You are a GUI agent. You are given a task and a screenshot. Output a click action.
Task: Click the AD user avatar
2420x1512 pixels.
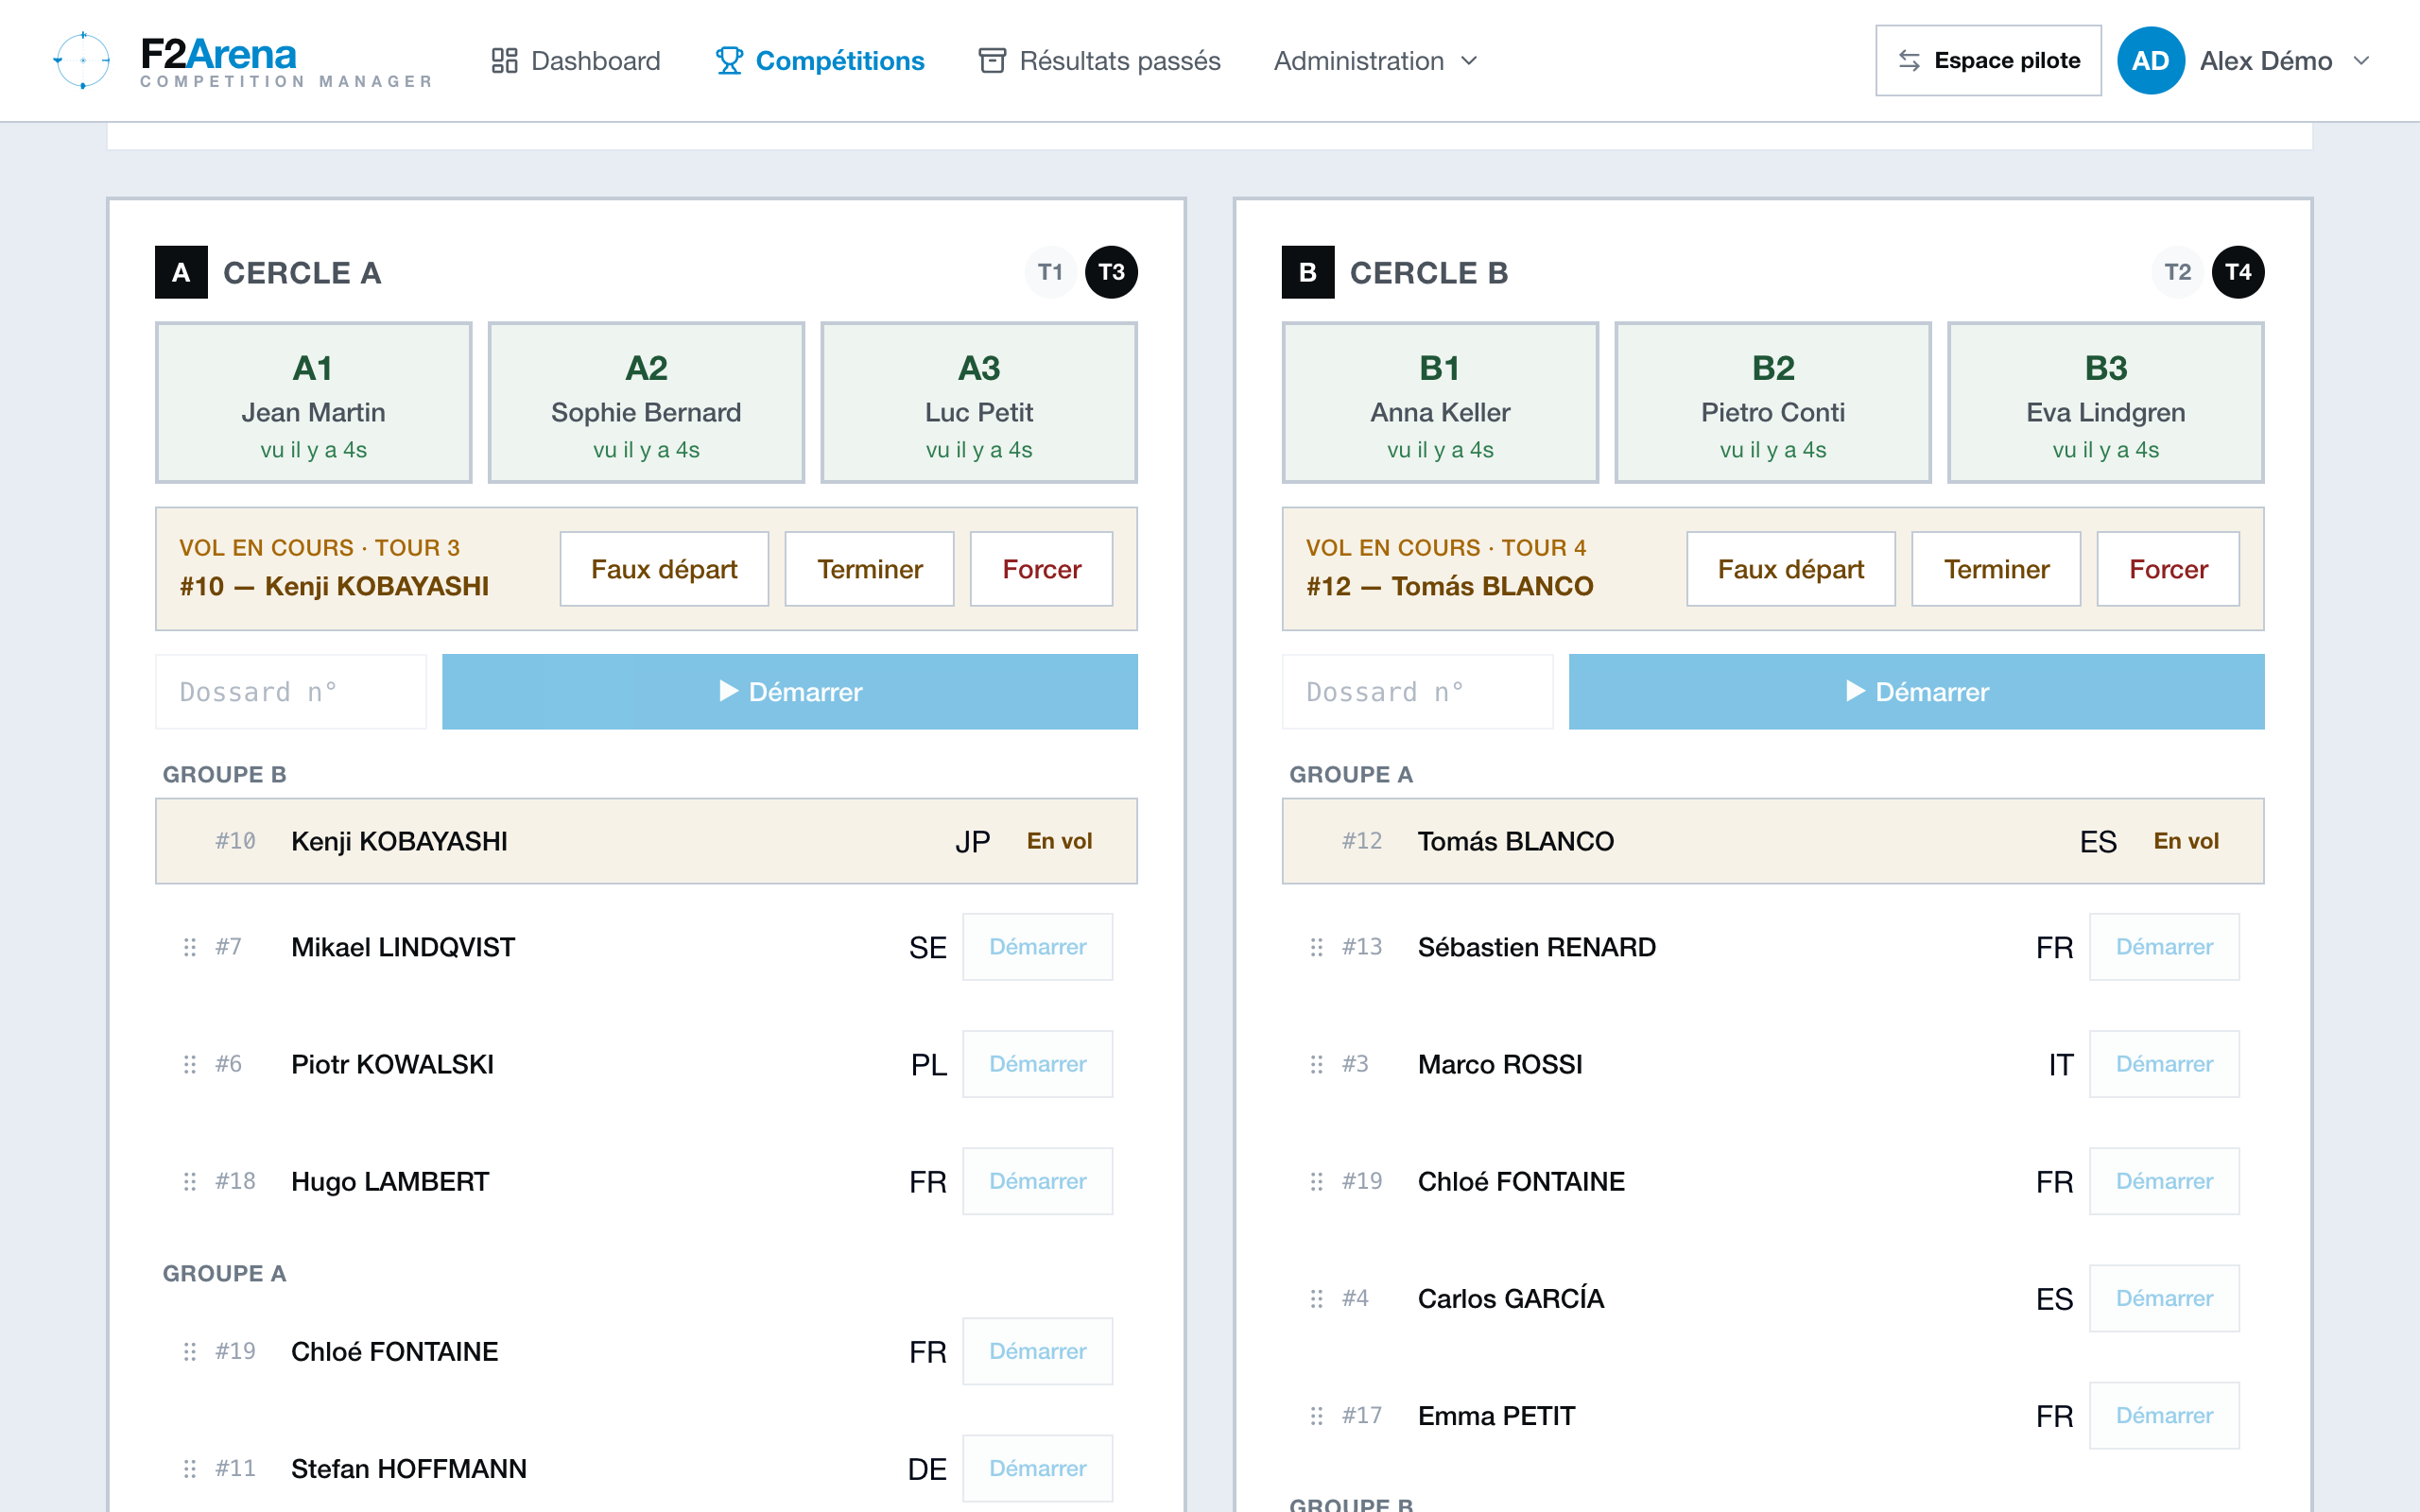2150,61
